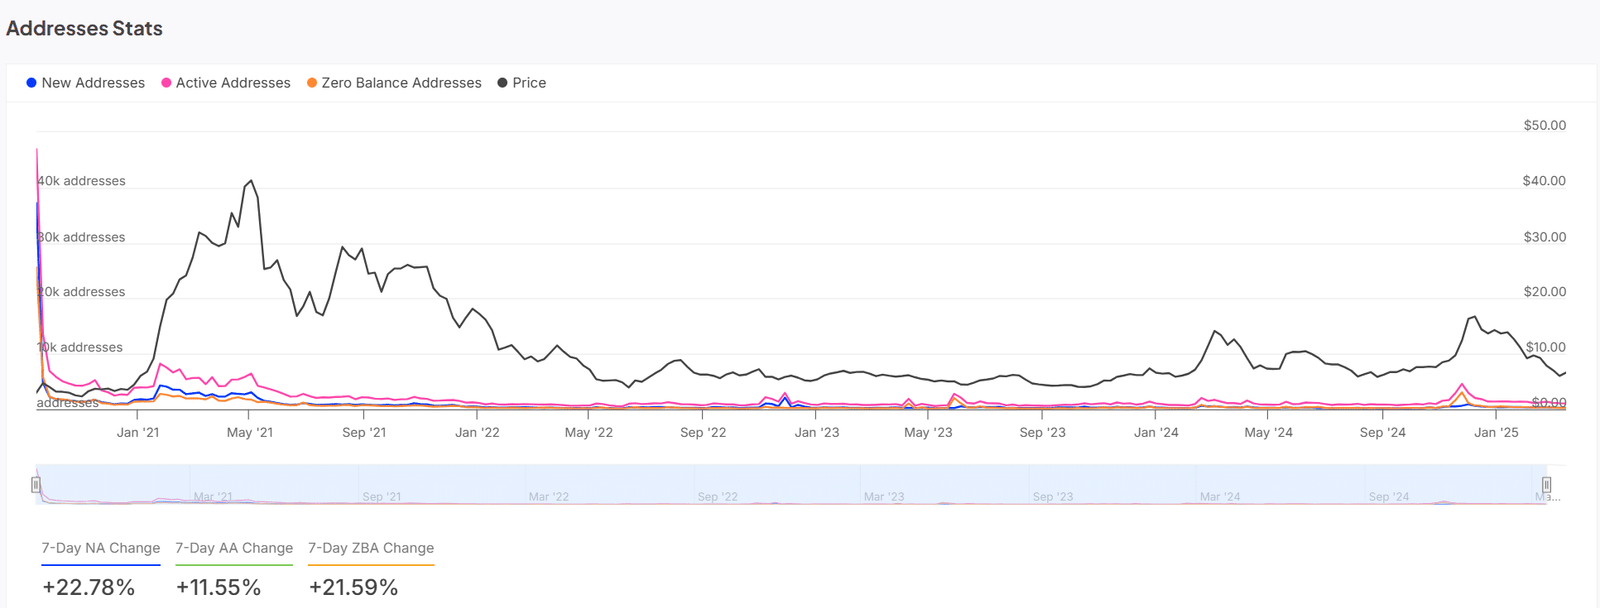Click Sep '23 in the range navigator
The width and height of the screenshot is (1600, 608).
(1053, 497)
